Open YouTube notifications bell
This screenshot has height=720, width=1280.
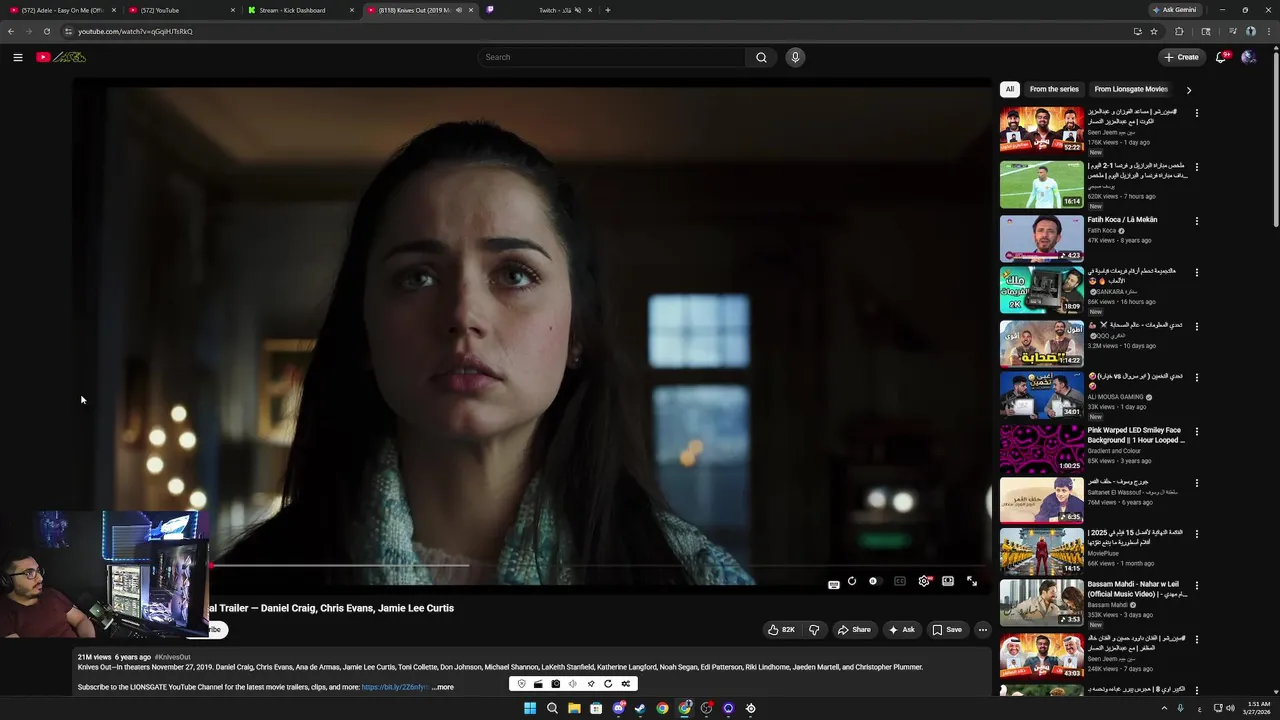coord(1220,57)
